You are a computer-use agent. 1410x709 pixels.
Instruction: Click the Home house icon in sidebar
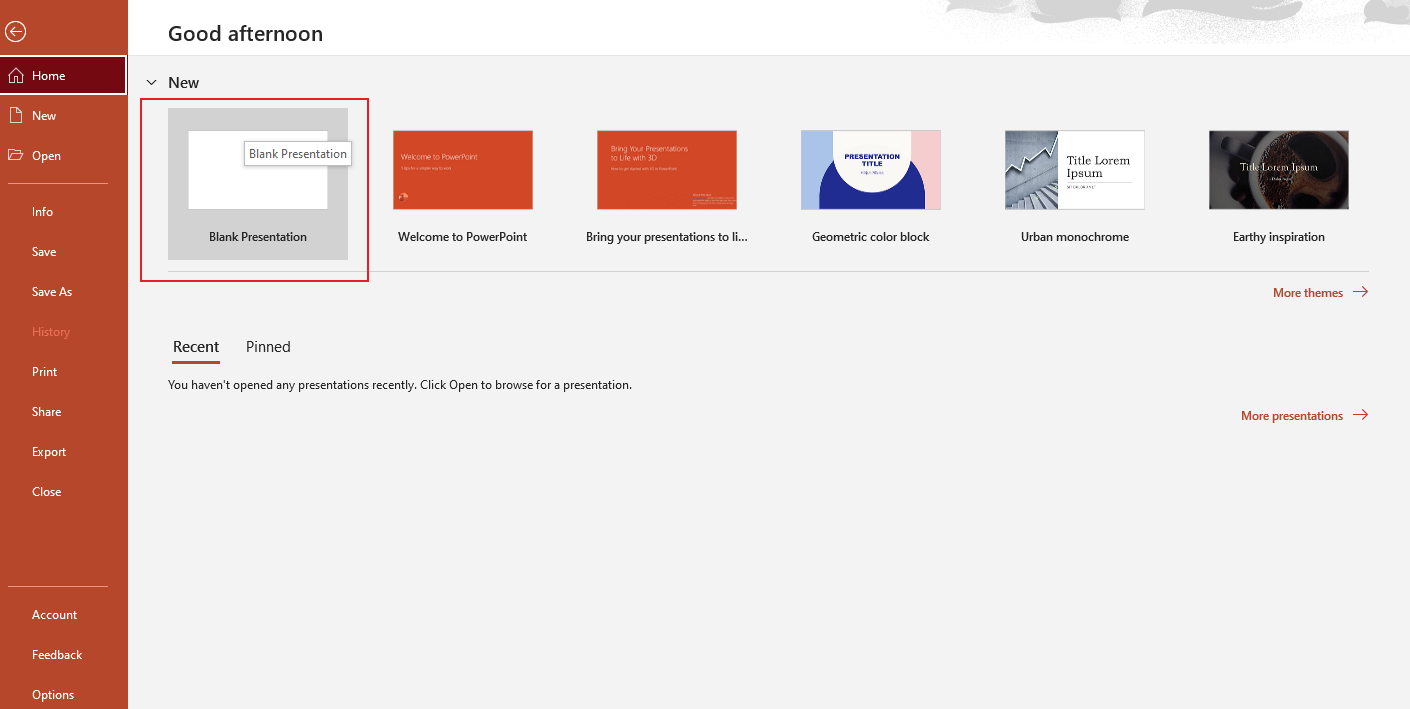coord(16,76)
